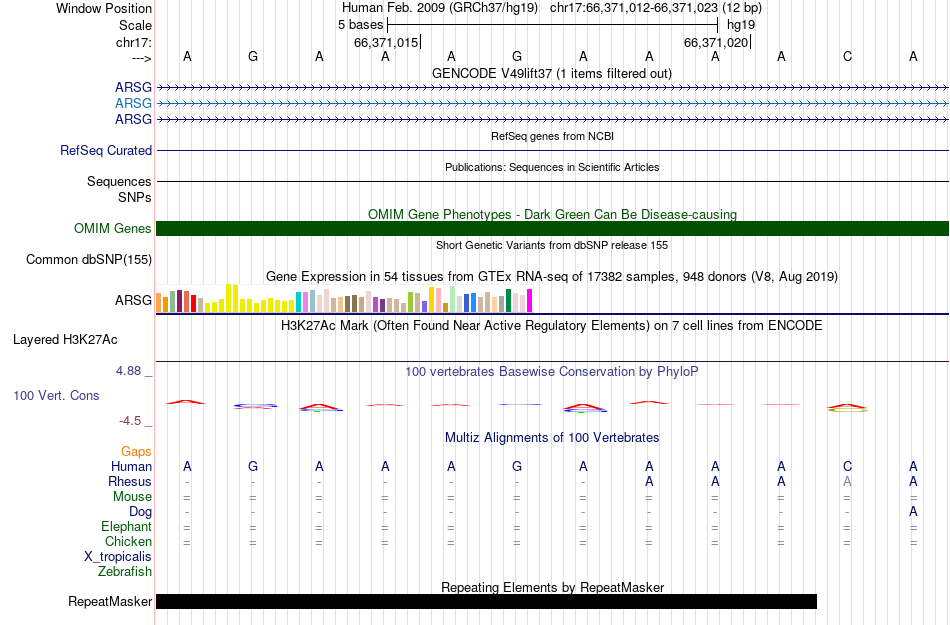Click the -4.5 conservation scale value

point(130,420)
